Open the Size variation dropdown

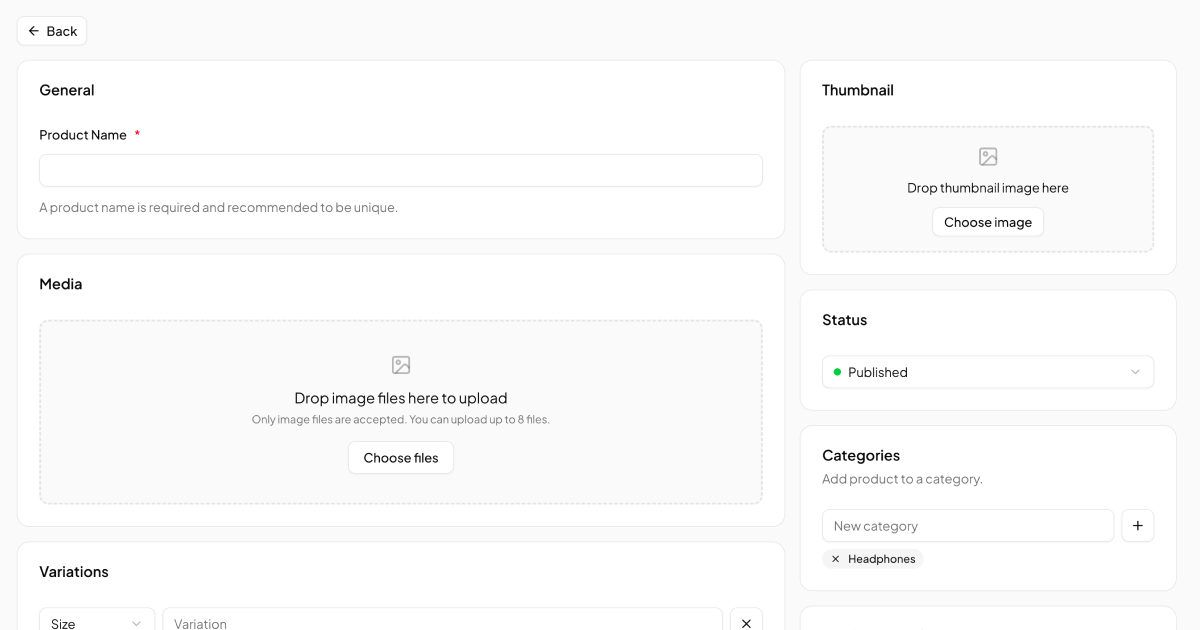coord(96,622)
